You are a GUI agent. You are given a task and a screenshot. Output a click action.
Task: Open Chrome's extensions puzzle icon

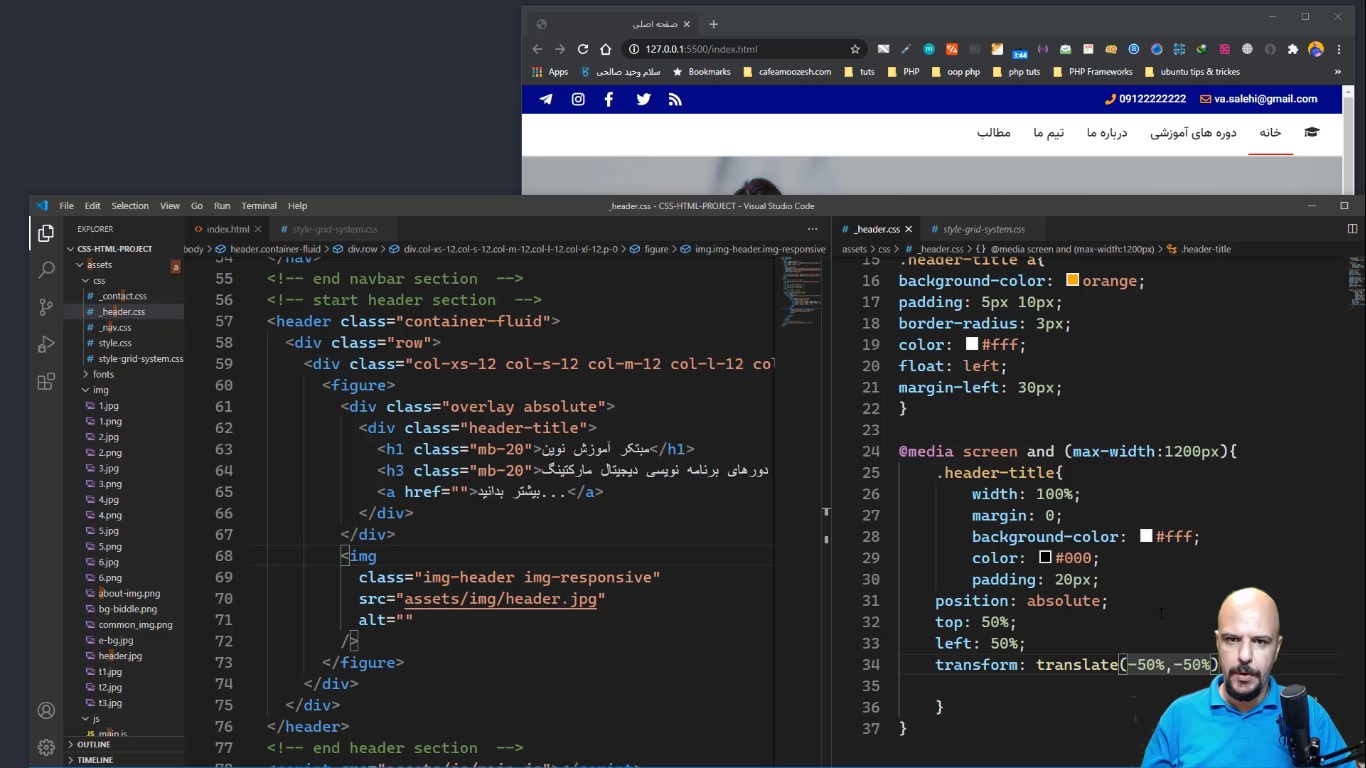1293,49
